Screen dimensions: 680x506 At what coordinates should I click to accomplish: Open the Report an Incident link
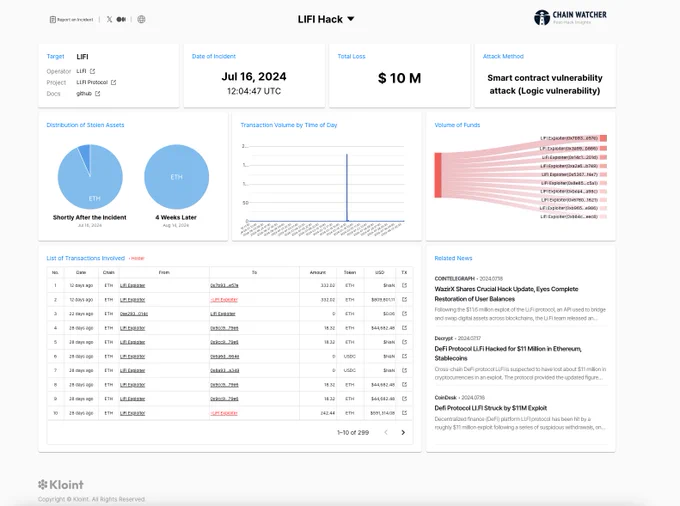72,20
